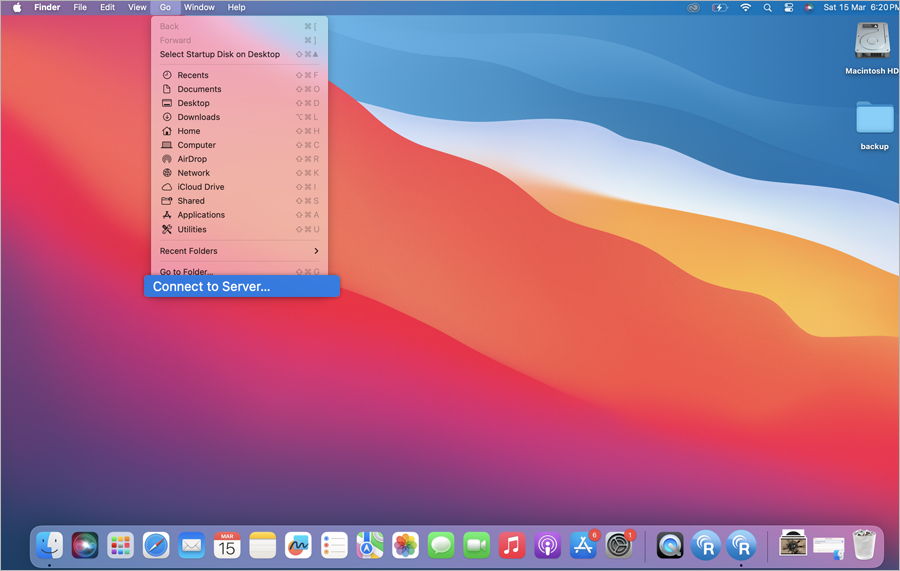
Task: Close the open Go menu
Action: click(x=165, y=7)
